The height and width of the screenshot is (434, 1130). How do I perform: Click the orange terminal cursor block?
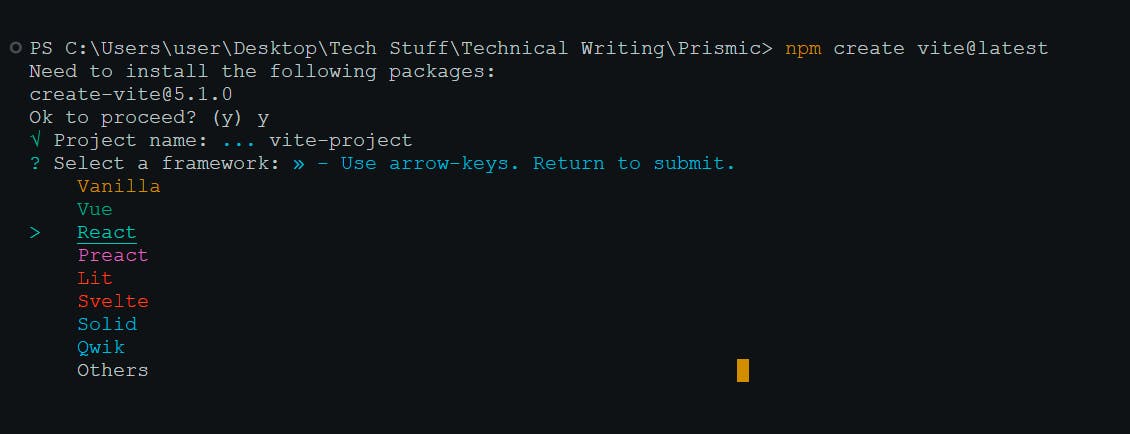point(742,370)
